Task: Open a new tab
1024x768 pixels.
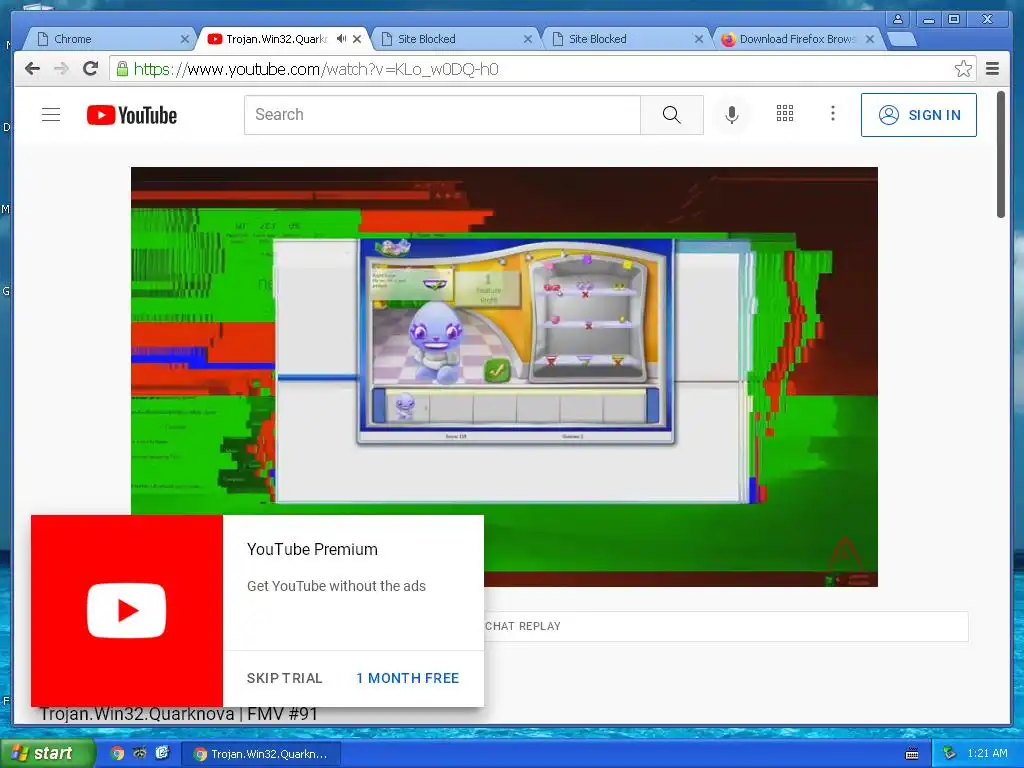Action: click(x=903, y=40)
